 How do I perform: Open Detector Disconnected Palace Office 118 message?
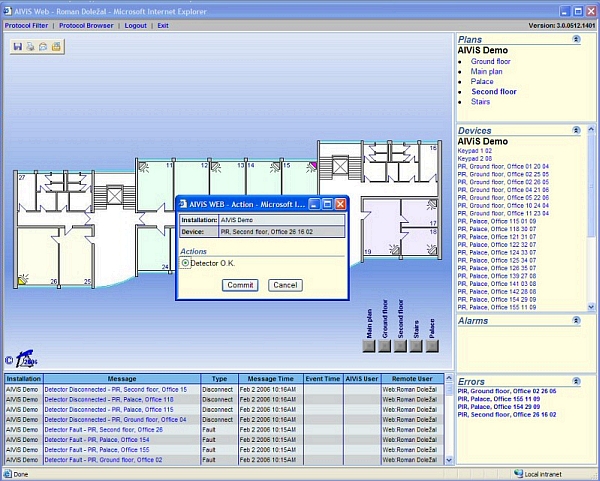pos(109,399)
